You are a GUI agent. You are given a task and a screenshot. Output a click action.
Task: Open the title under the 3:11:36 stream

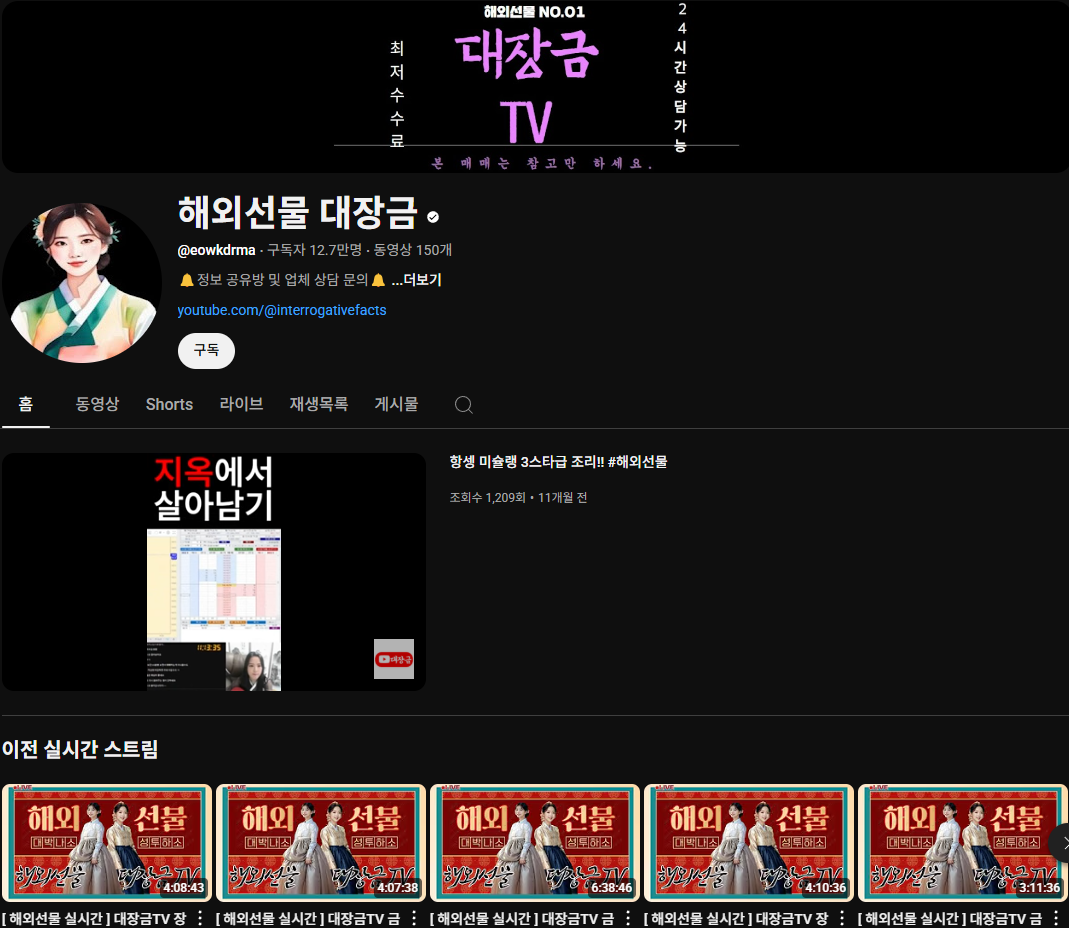(x=950, y=918)
